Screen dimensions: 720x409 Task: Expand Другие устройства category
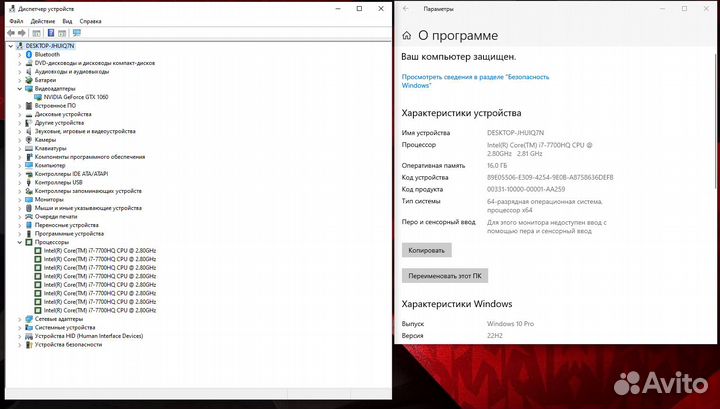click(20, 123)
